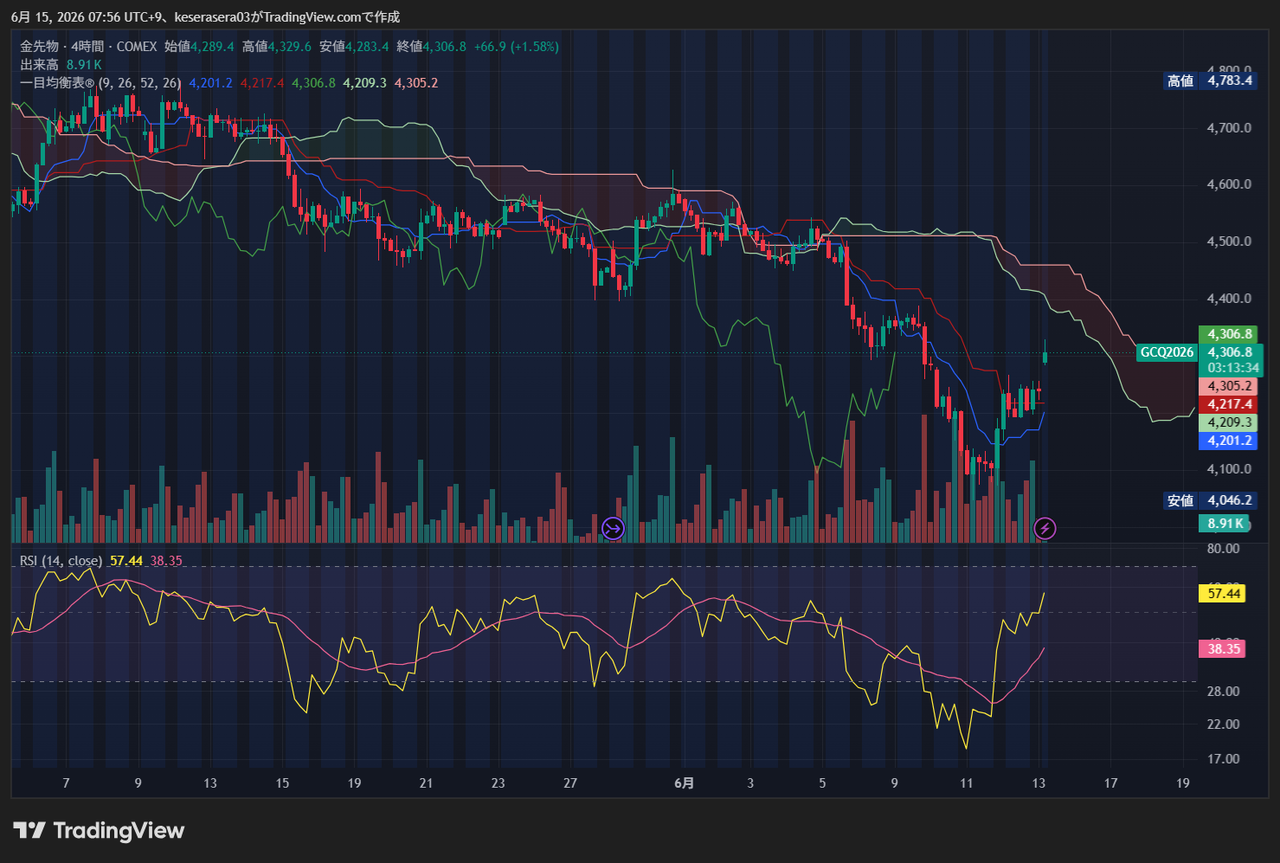This screenshot has width=1280, height=863.
Task: Click the 15 date label on time axis
Action: [282, 783]
